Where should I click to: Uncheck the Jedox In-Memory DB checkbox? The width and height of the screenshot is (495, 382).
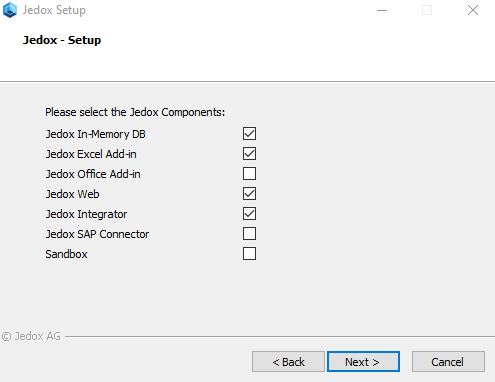point(249,134)
